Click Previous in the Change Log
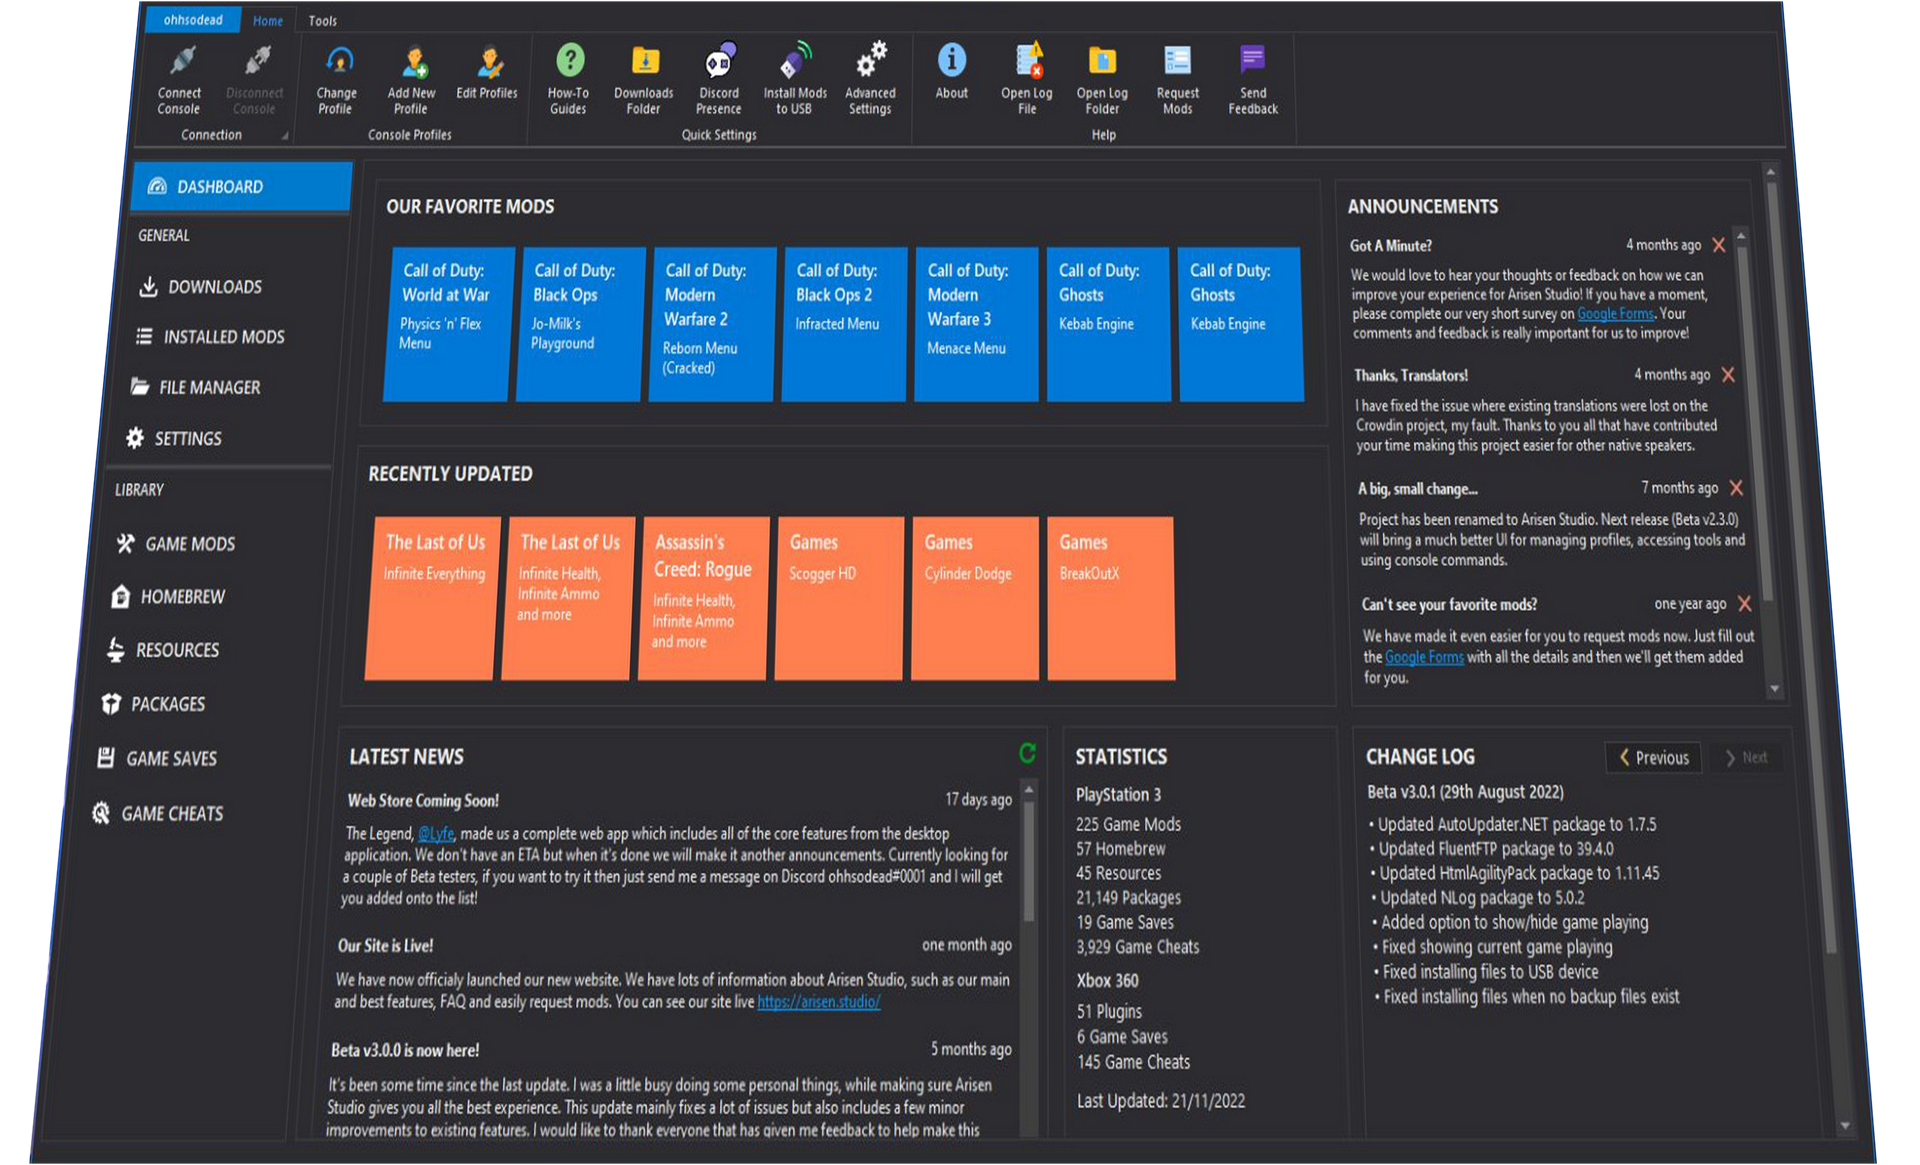 click(x=1653, y=757)
